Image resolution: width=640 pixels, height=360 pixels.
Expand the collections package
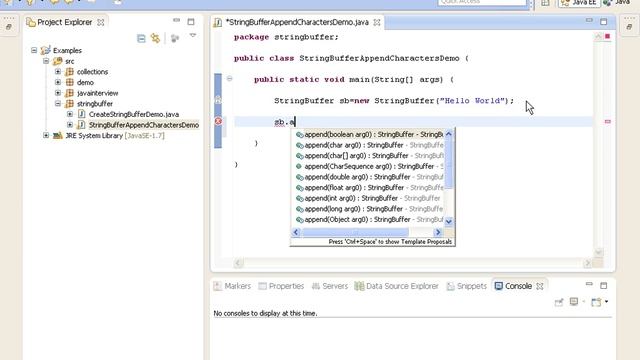coord(58,71)
